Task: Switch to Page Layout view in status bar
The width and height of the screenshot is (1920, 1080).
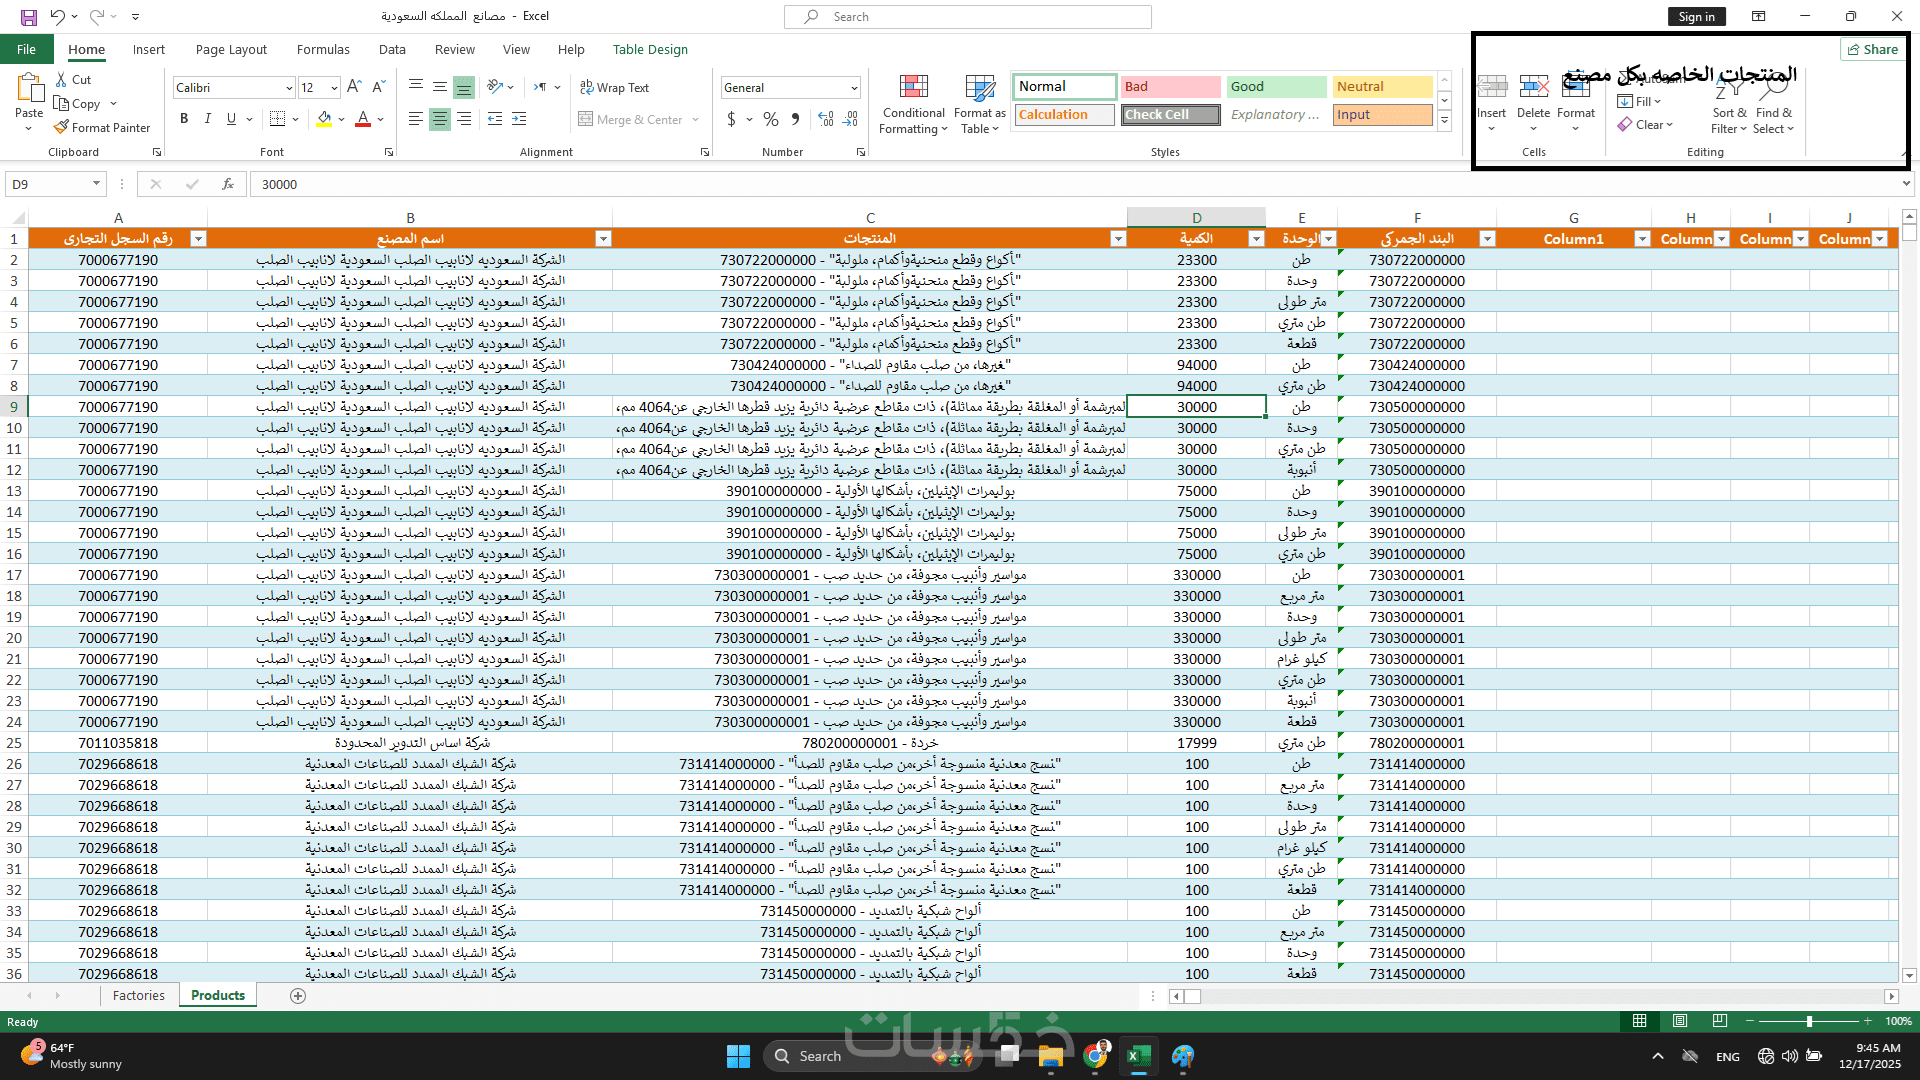Action: pos(1680,1021)
